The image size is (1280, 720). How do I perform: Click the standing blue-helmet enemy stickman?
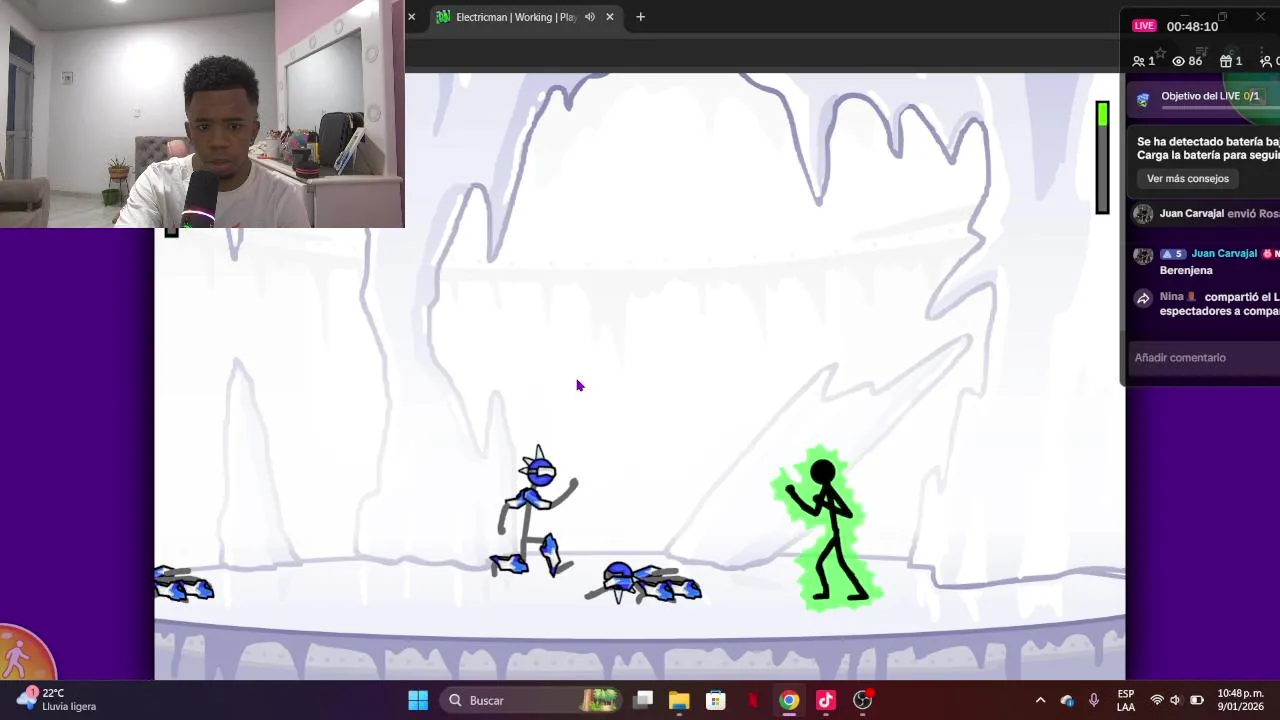point(536,512)
